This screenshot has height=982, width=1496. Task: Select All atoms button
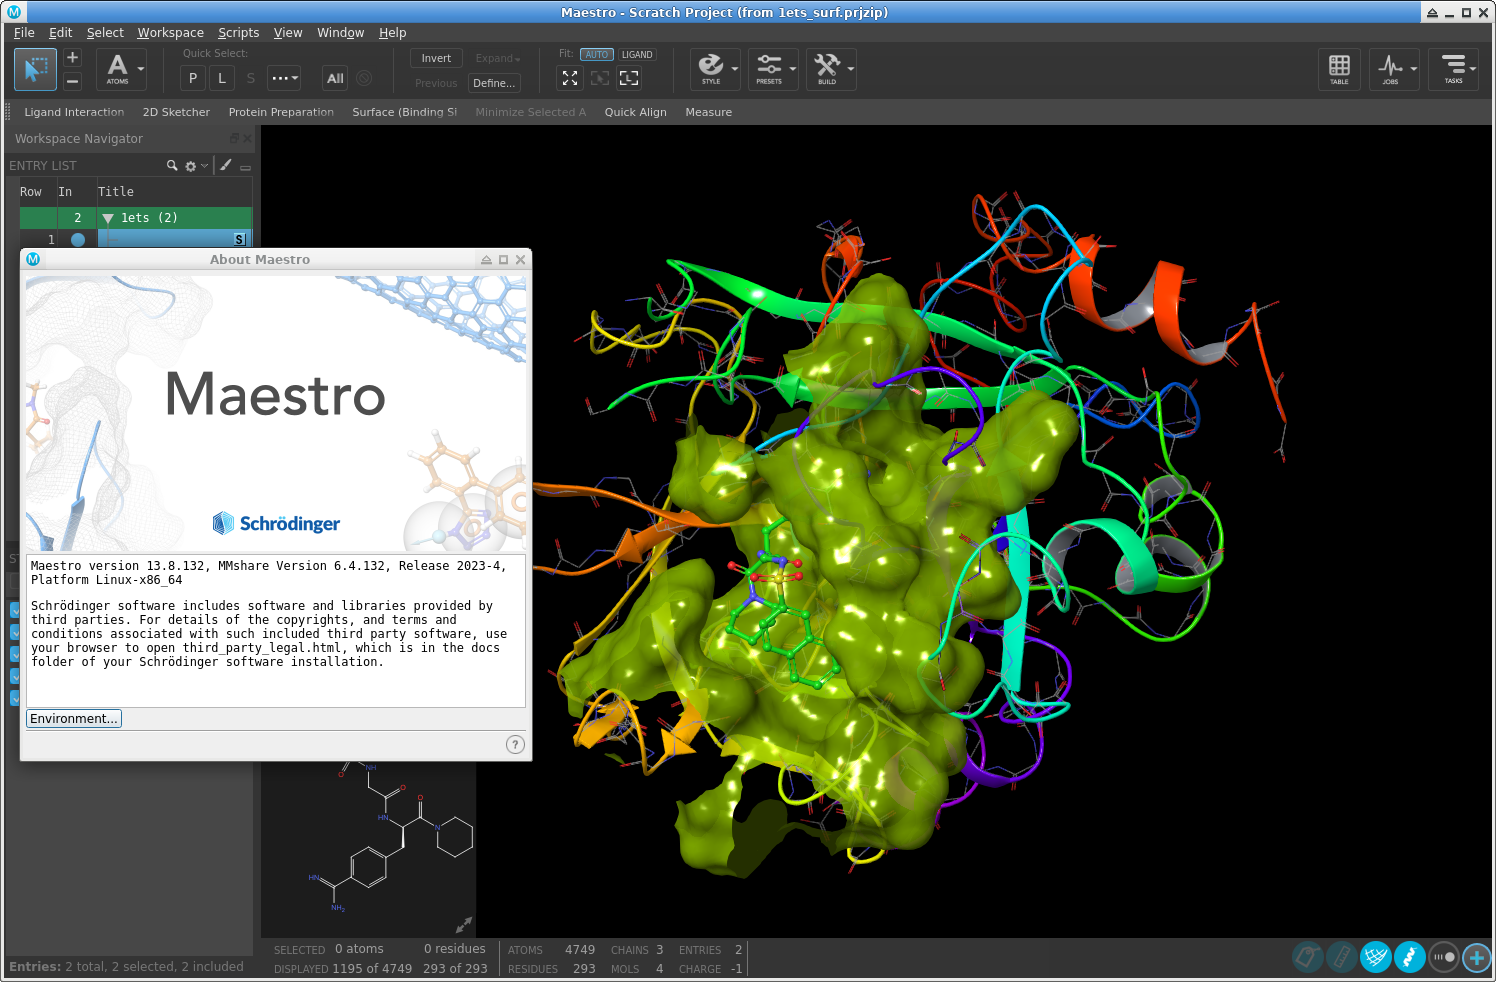click(x=335, y=78)
